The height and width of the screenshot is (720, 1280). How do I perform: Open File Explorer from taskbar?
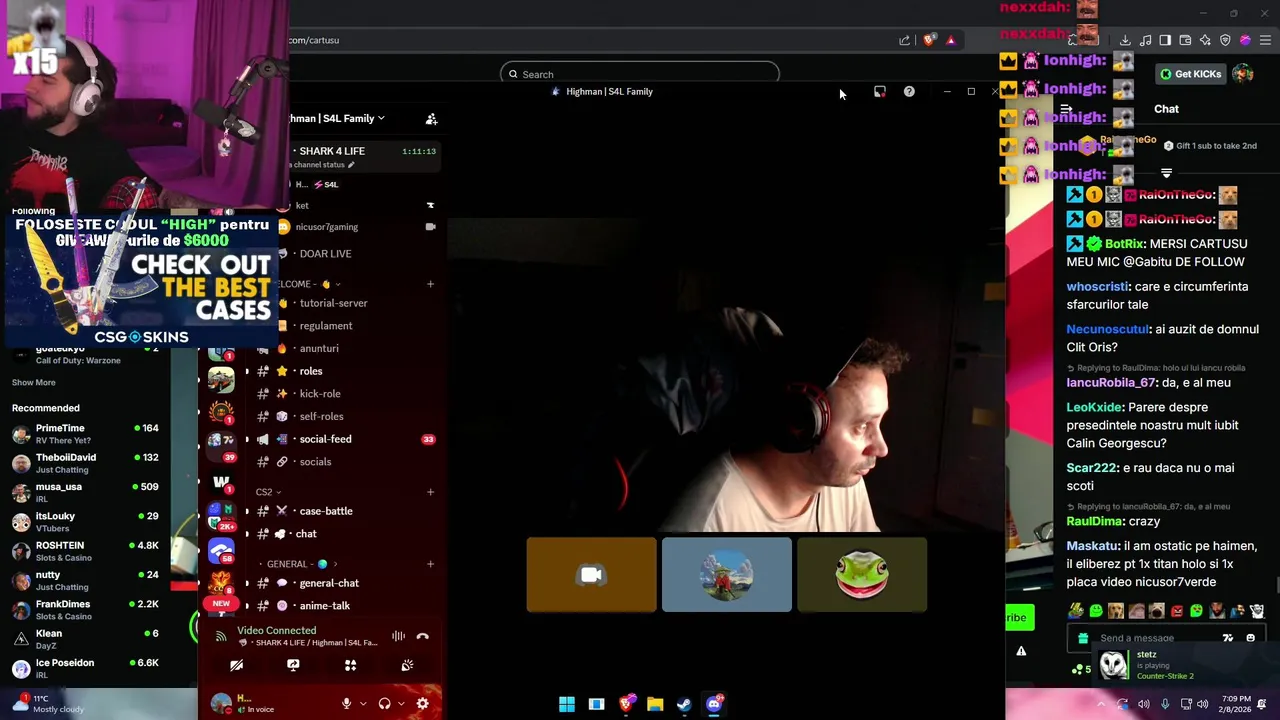pyautogui.click(x=655, y=704)
